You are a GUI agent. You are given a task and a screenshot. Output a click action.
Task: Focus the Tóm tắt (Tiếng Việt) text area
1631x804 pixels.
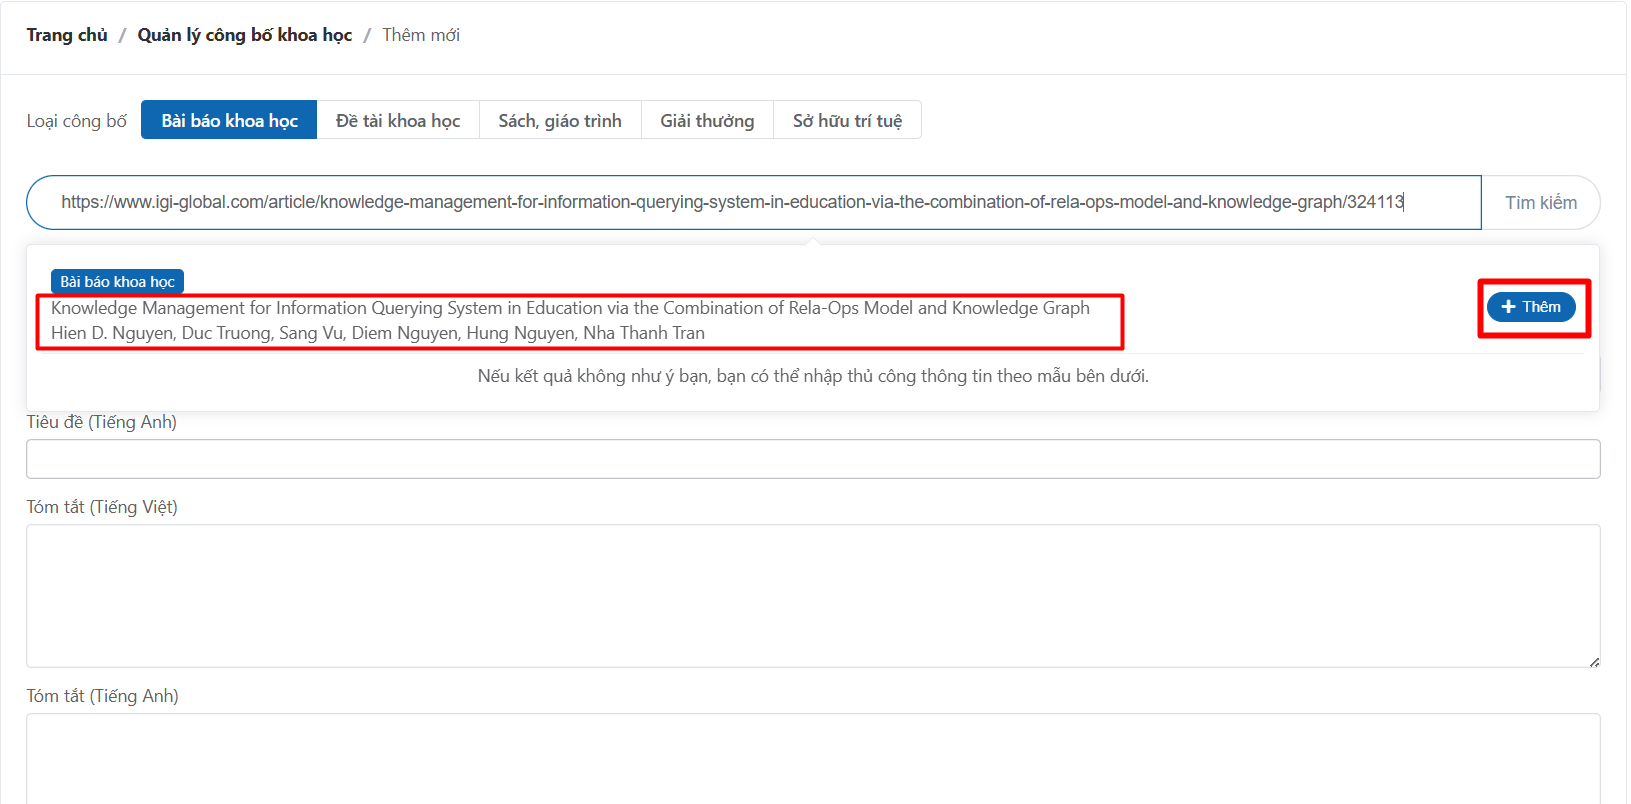click(x=812, y=595)
